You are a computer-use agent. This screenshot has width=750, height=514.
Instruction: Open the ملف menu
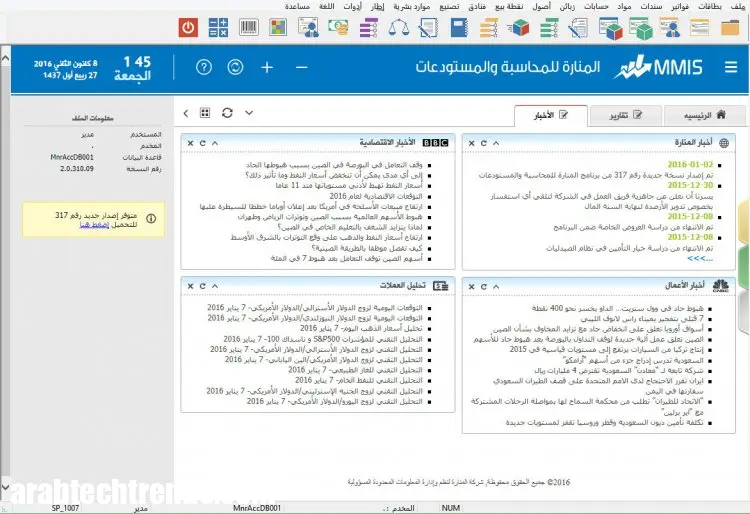(x=735, y=6)
